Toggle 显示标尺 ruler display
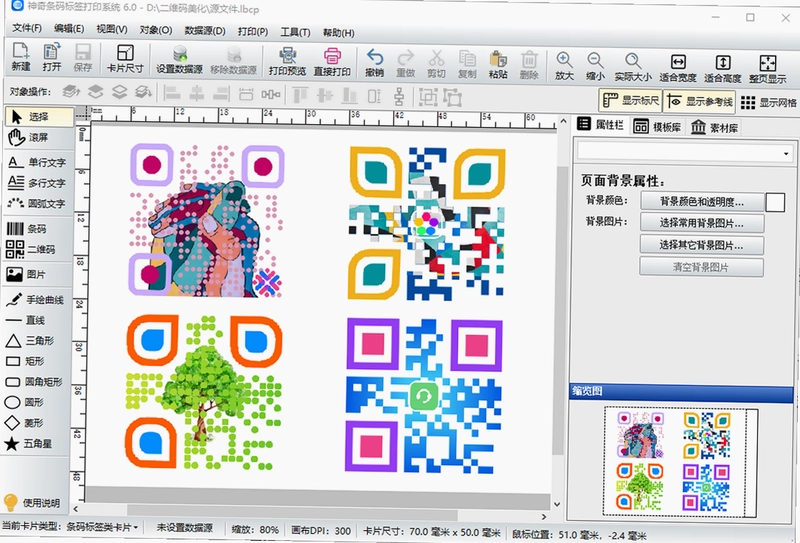Screen dimensions: 800x543 click(x=631, y=100)
